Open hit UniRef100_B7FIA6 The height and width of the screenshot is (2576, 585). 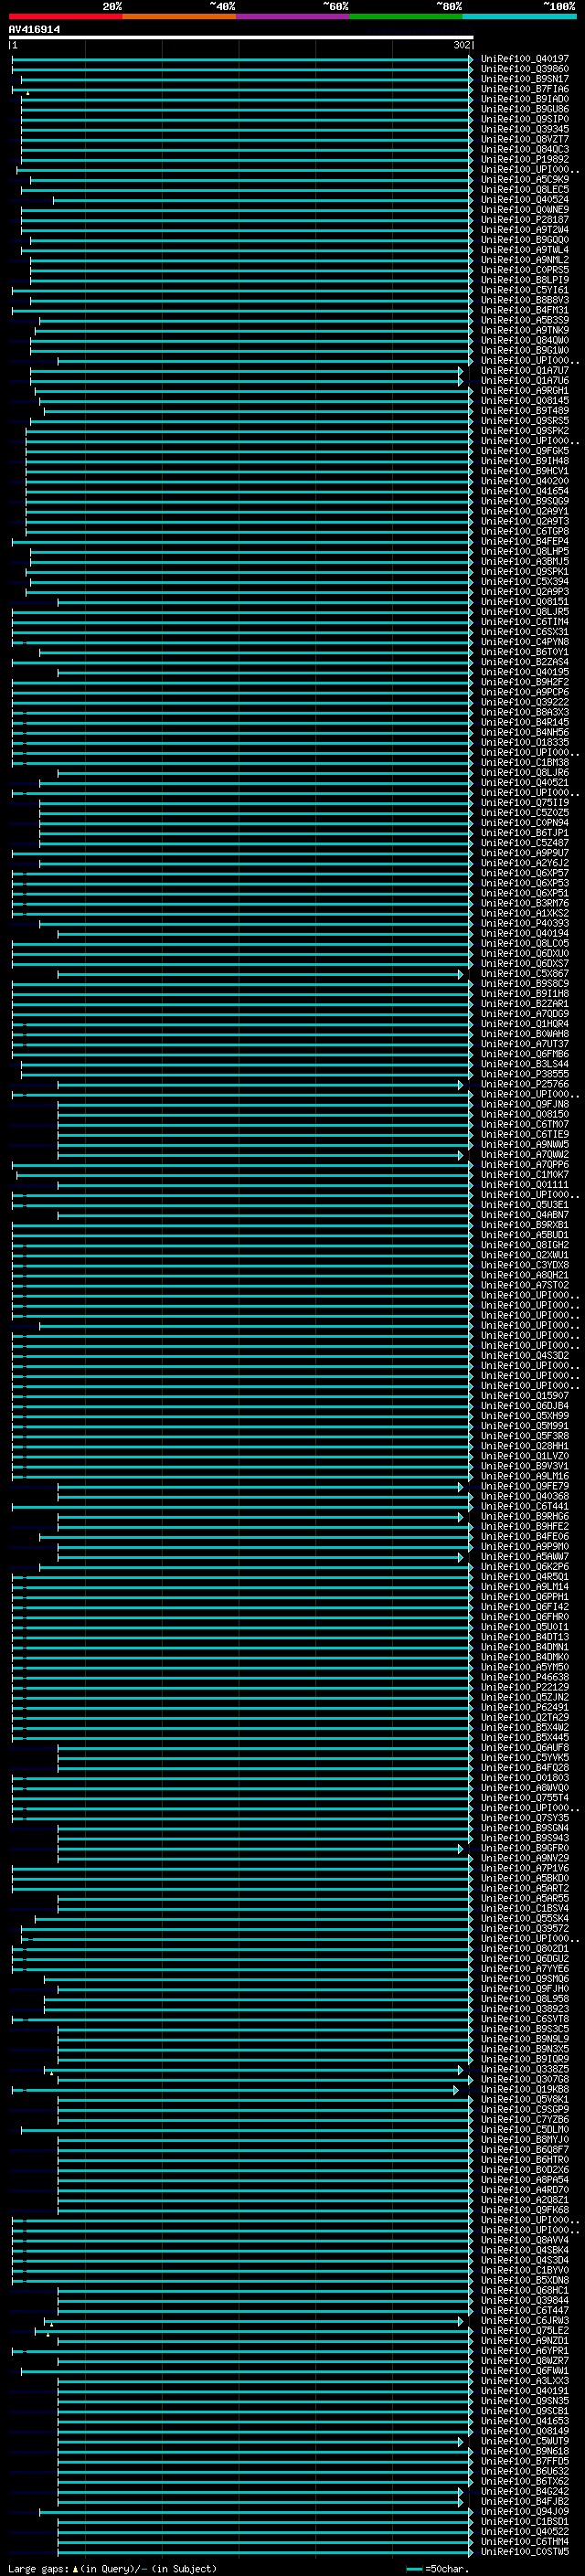[525, 89]
